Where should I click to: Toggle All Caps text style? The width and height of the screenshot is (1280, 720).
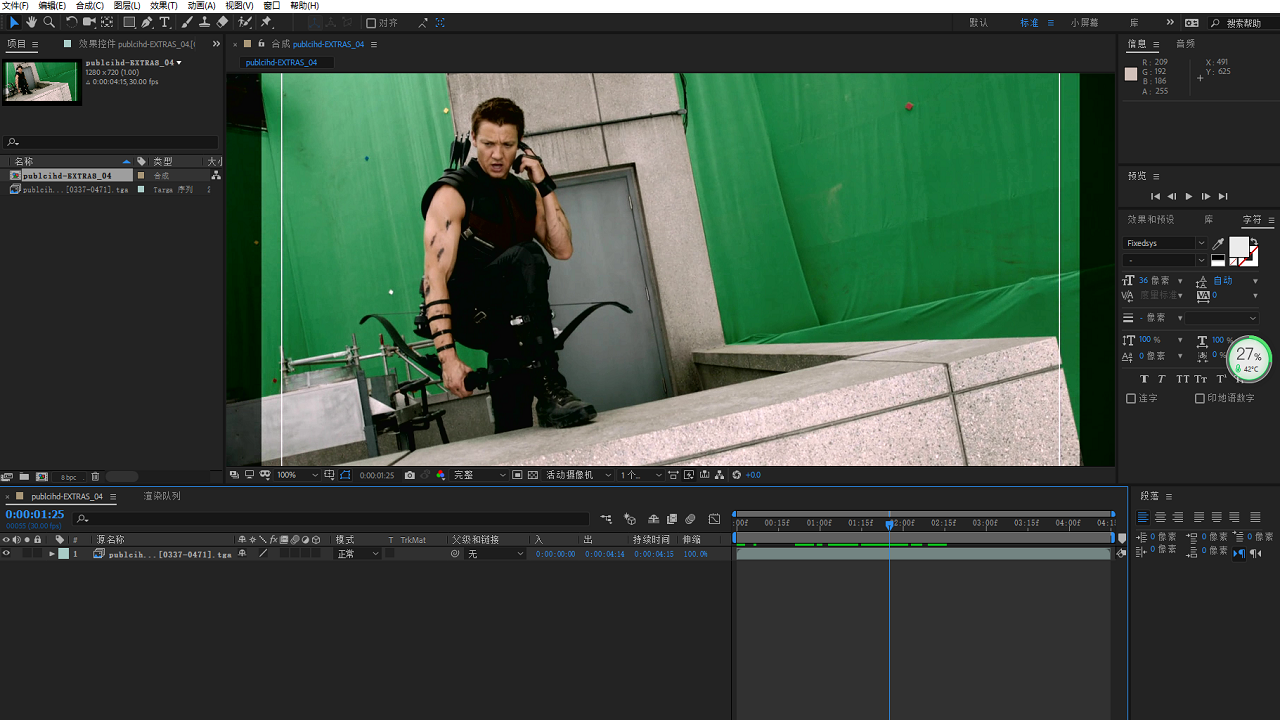point(1183,379)
